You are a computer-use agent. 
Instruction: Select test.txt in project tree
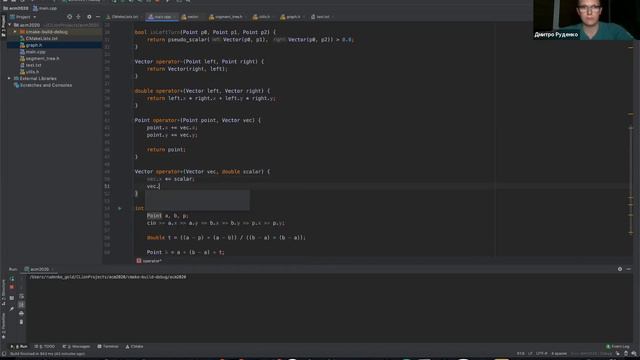tap(33, 65)
